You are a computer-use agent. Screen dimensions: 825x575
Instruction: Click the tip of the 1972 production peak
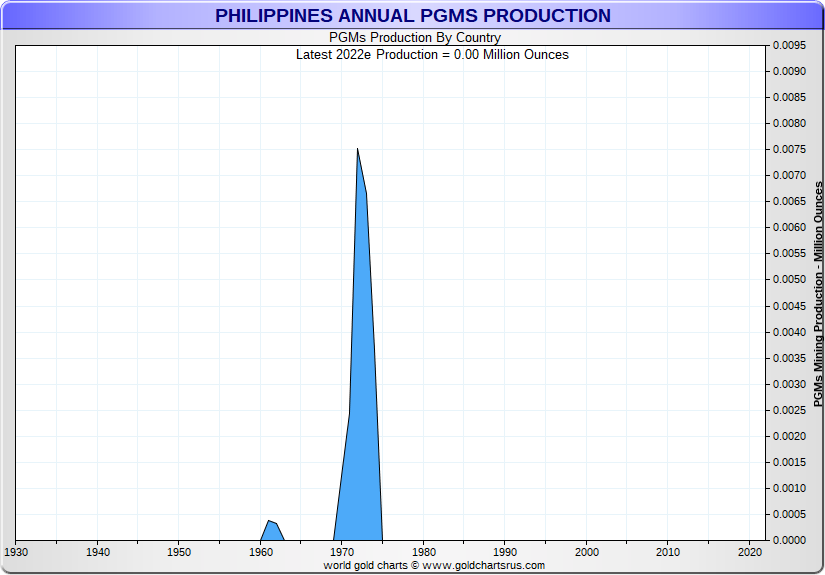(357, 150)
